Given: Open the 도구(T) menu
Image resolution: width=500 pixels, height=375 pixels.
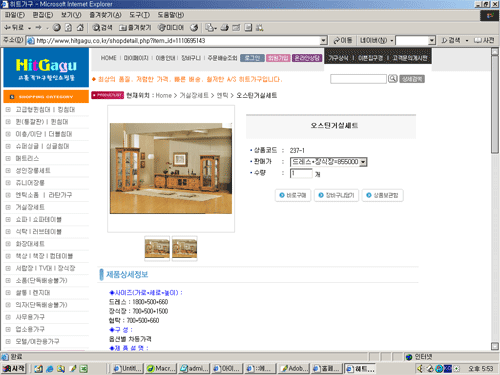Looking at the screenshot, I should point(139,15).
